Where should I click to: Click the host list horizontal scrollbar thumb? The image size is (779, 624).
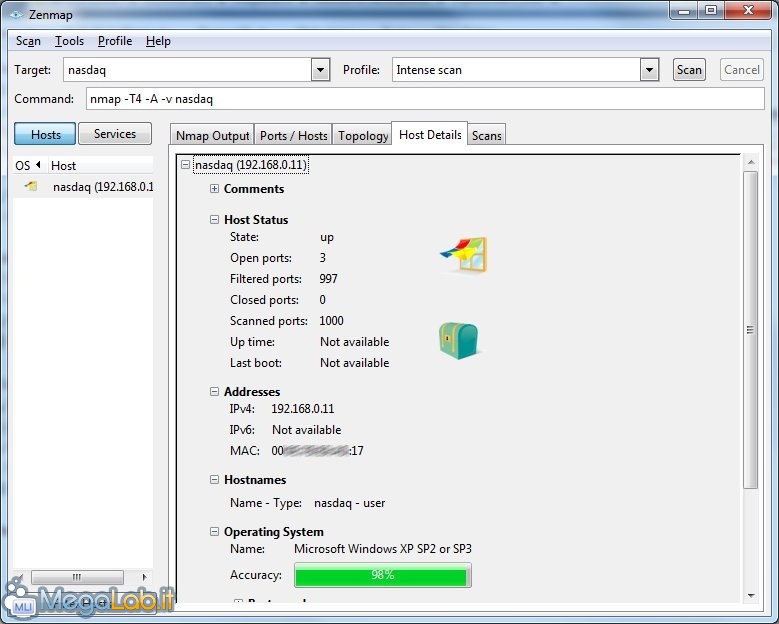77,577
